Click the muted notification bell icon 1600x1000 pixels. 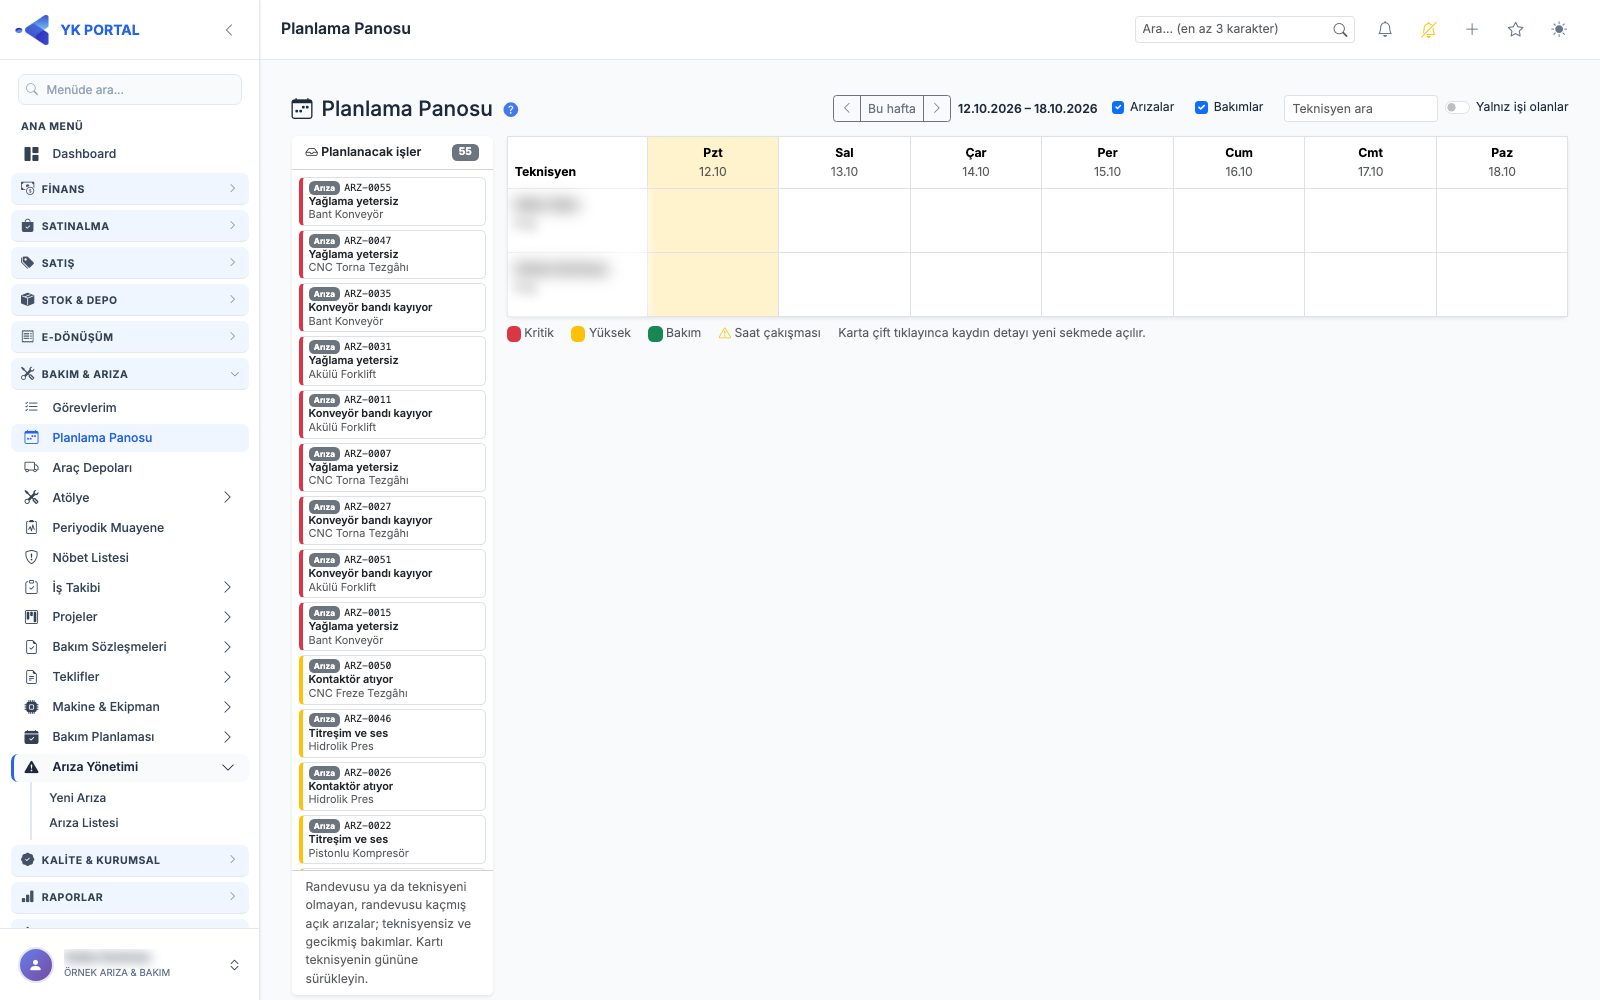(x=1428, y=30)
